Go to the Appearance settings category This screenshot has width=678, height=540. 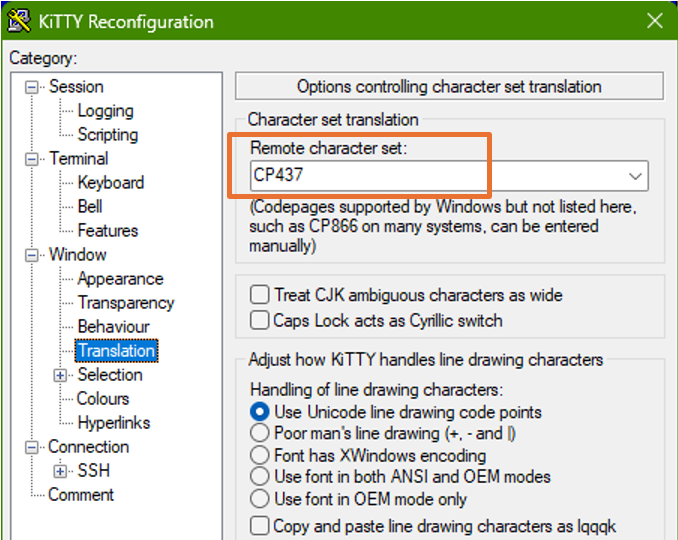(120, 279)
